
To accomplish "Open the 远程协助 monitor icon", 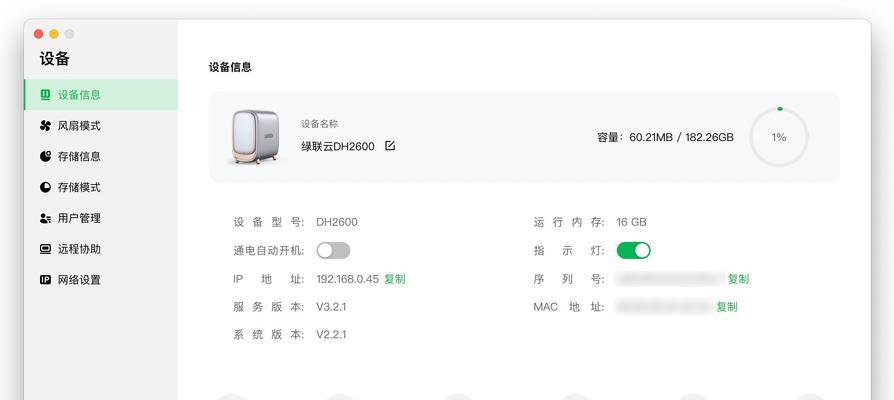I will click(45, 249).
